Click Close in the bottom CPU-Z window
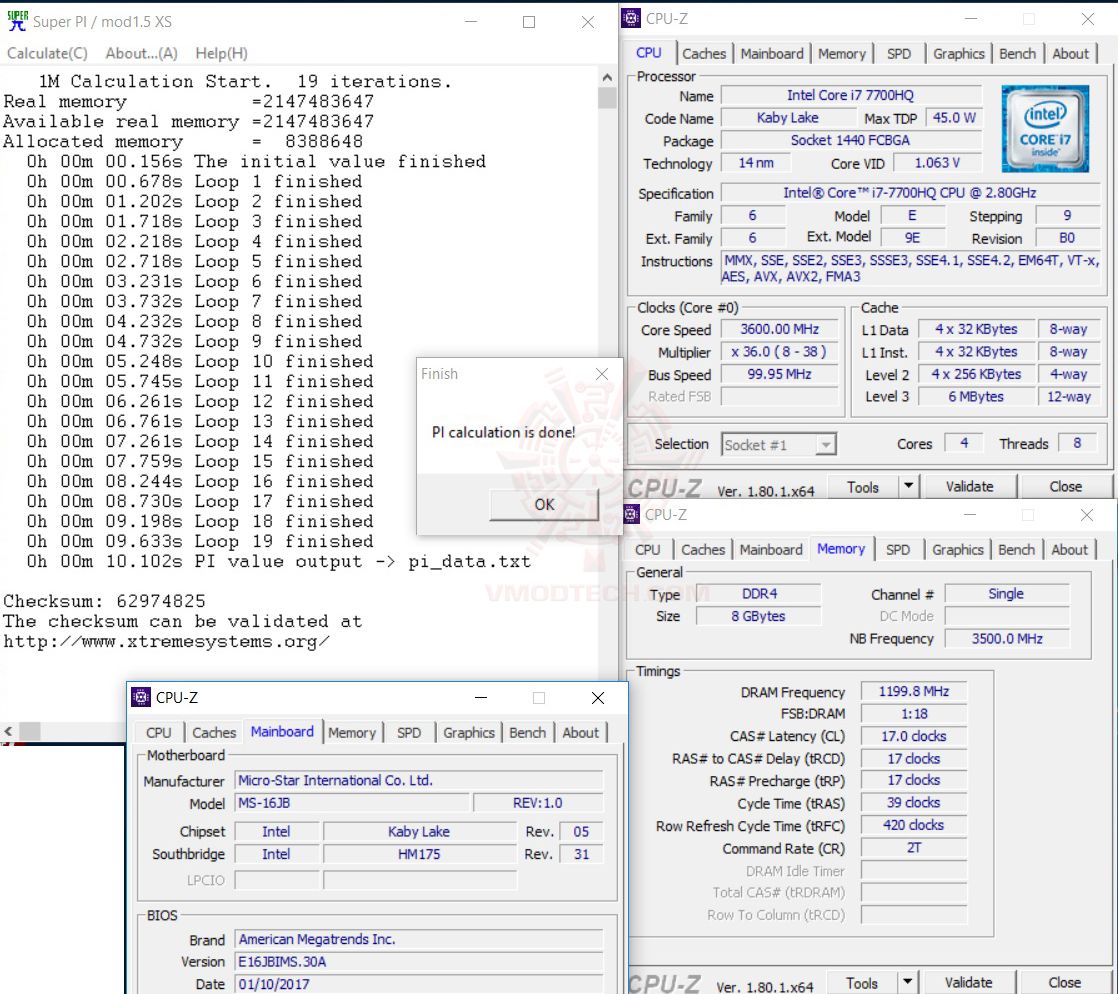This screenshot has height=994, width=1118. point(1064,982)
